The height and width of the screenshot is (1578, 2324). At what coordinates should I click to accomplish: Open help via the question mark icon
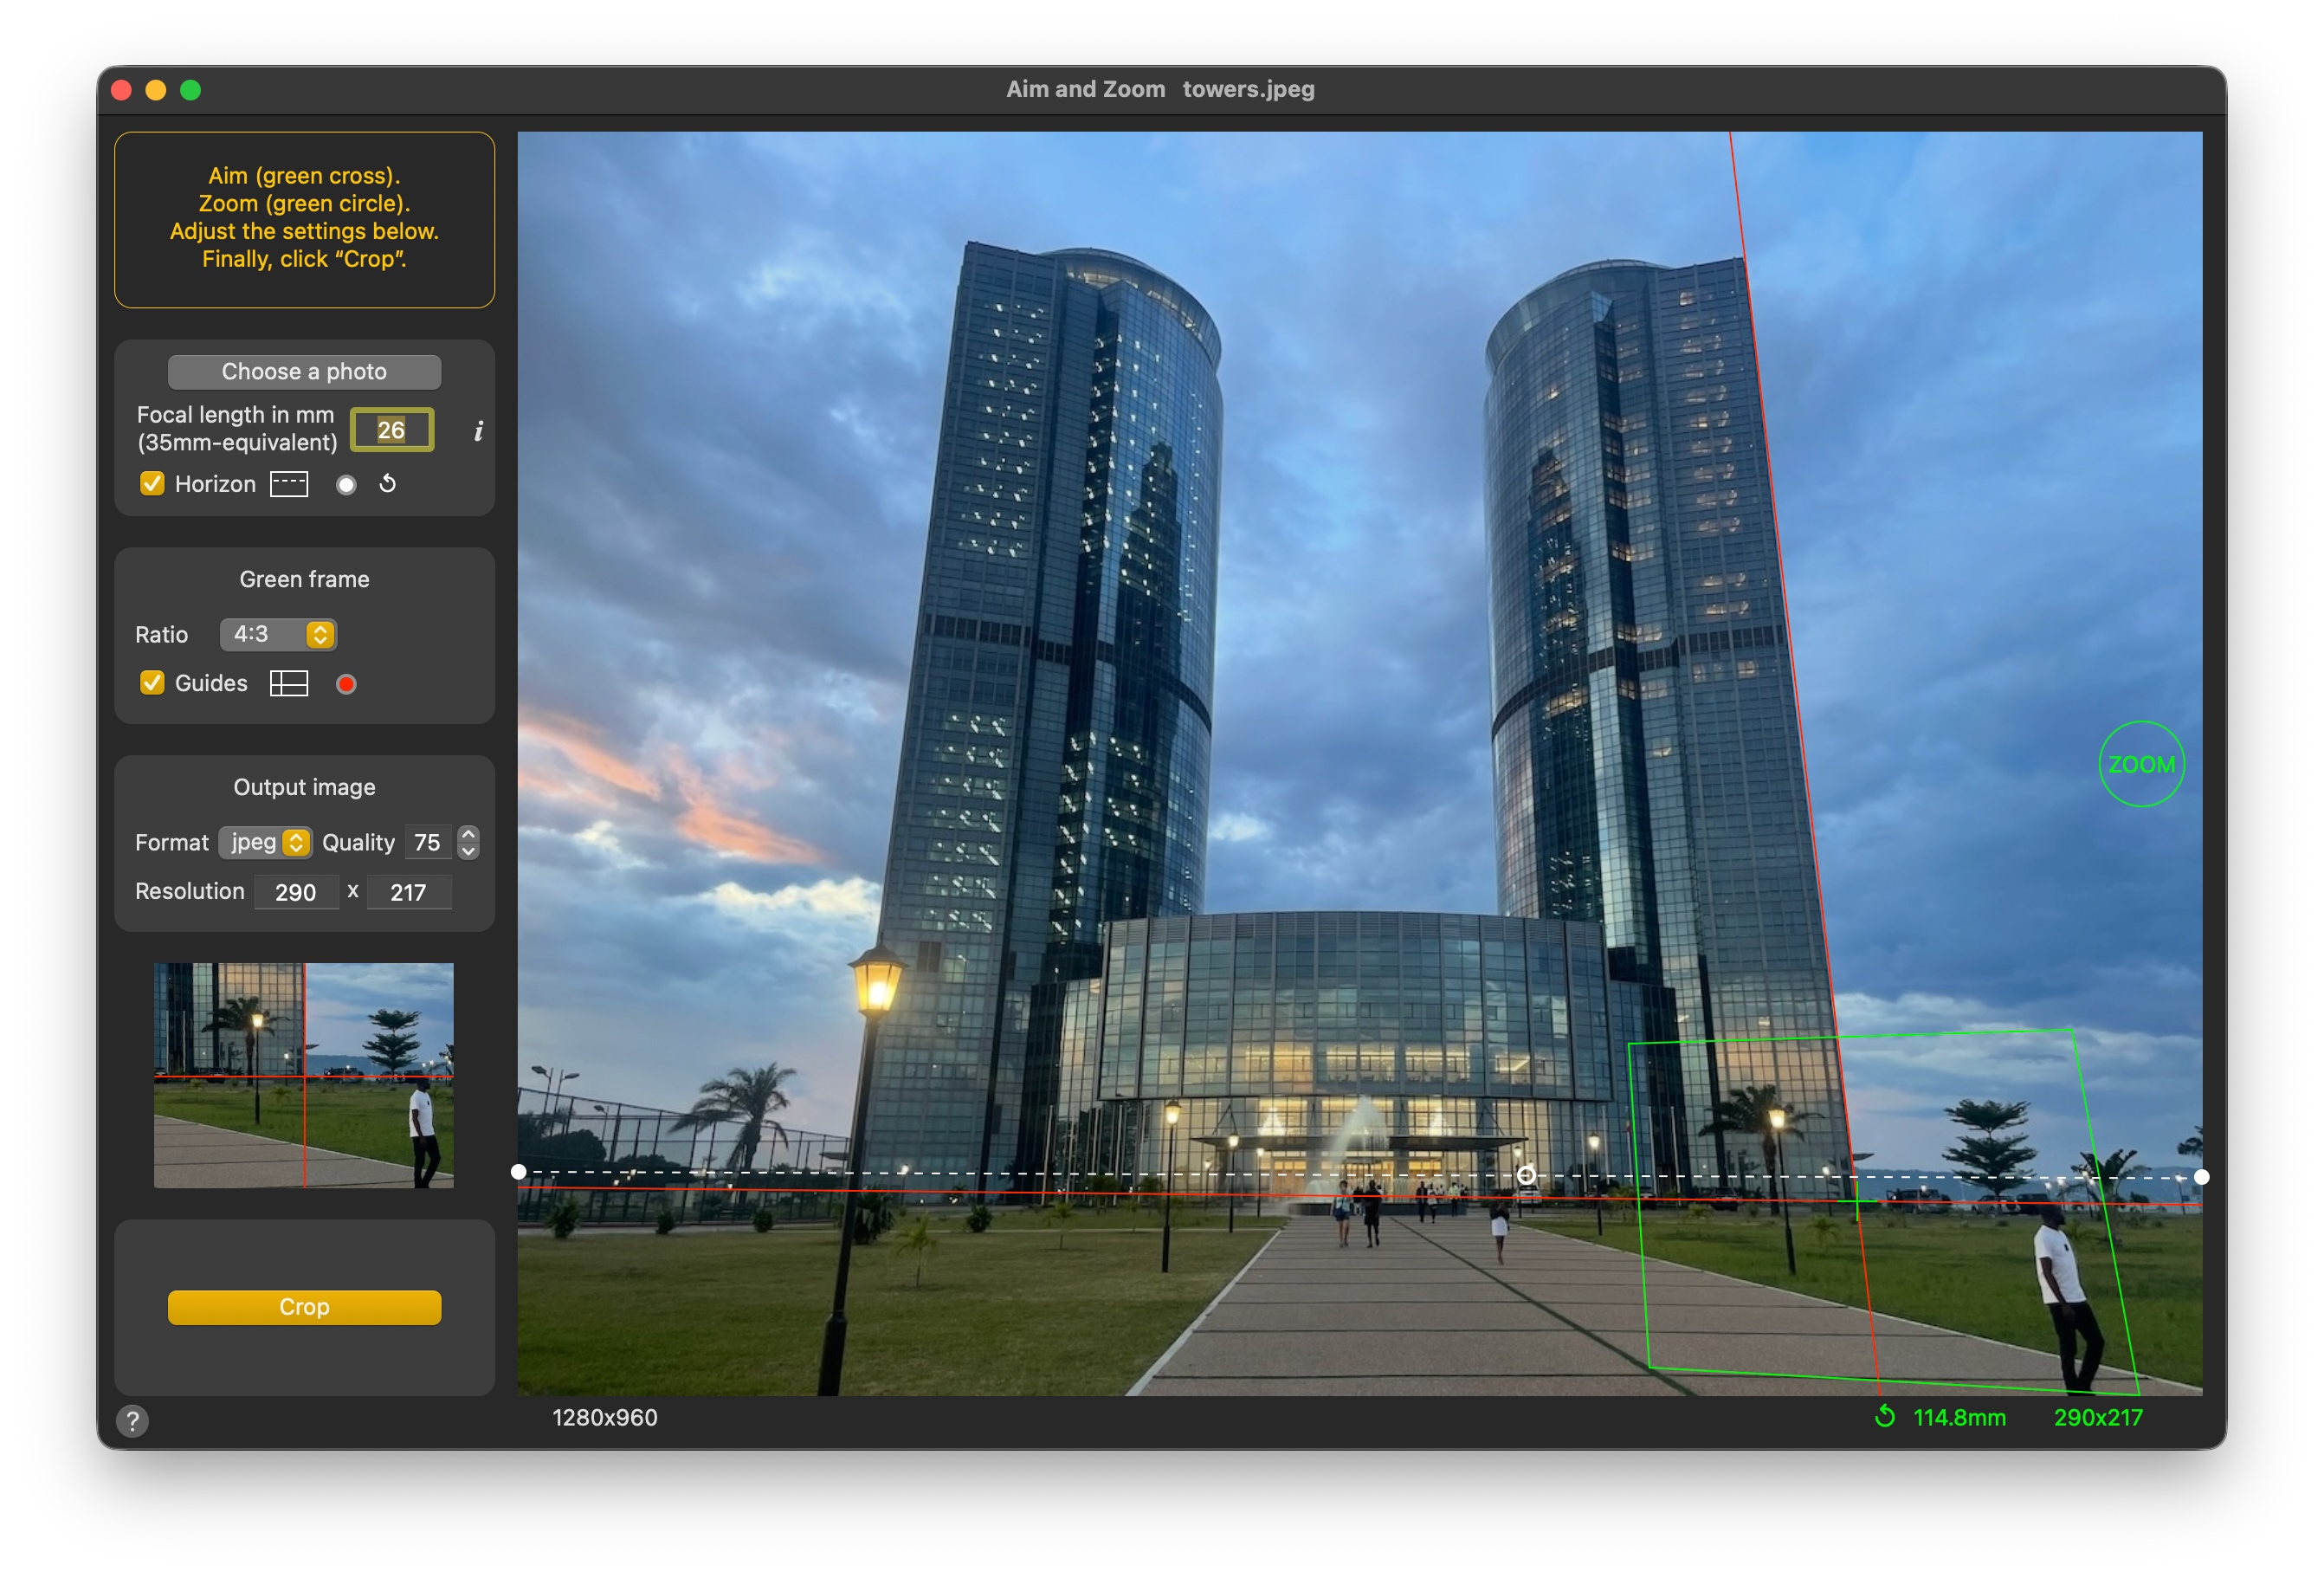pyautogui.click(x=132, y=1420)
